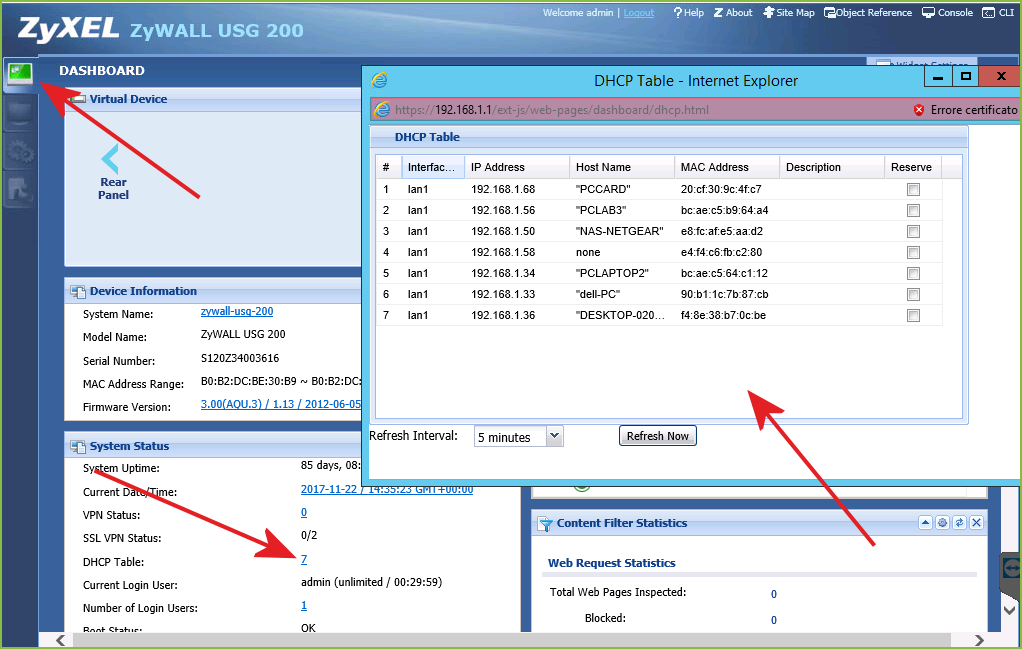Open the Refresh Interval dropdown
The width and height of the screenshot is (1022, 649).
[554, 436]
